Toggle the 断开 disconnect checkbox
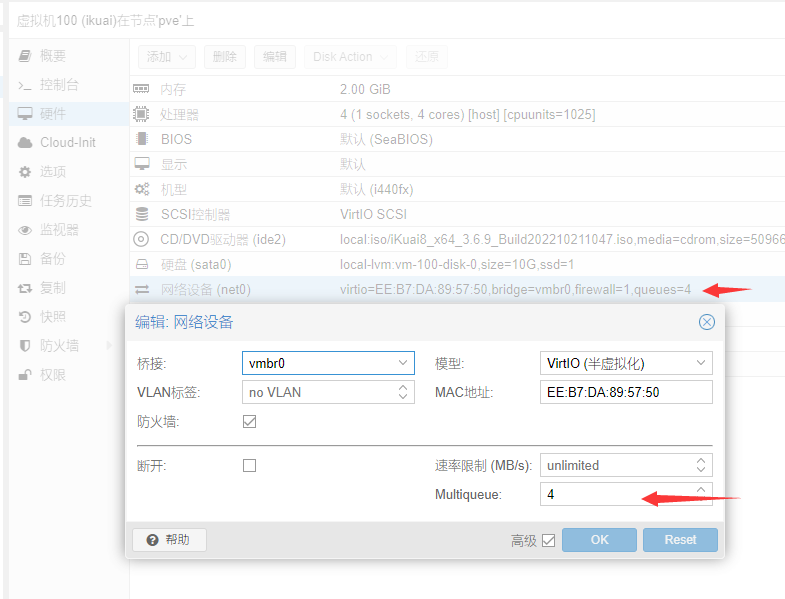 [x=249, y=466]
